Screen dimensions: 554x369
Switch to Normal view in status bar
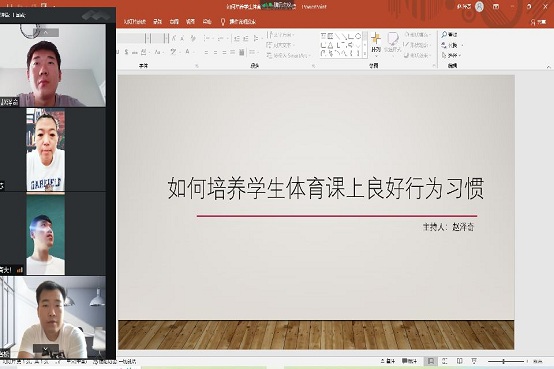click(x=431, y=361)
